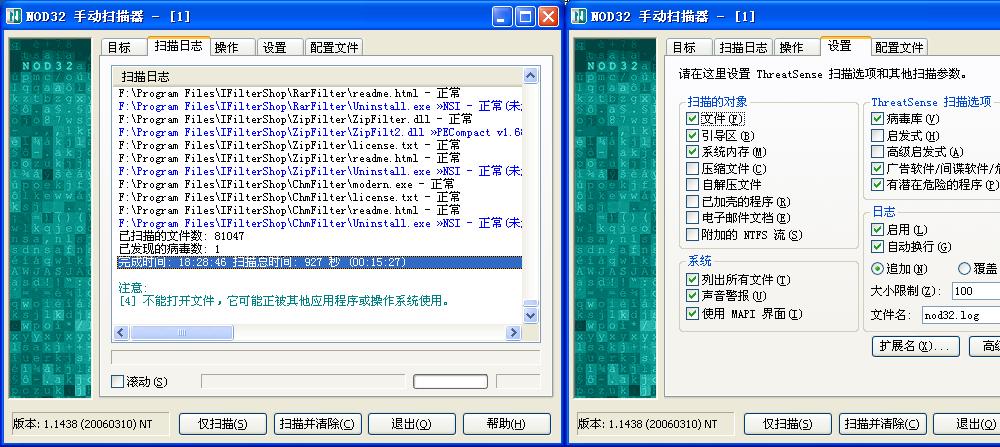
Task: Enable 启发式(H) checkbox
Action: point(877,135)
